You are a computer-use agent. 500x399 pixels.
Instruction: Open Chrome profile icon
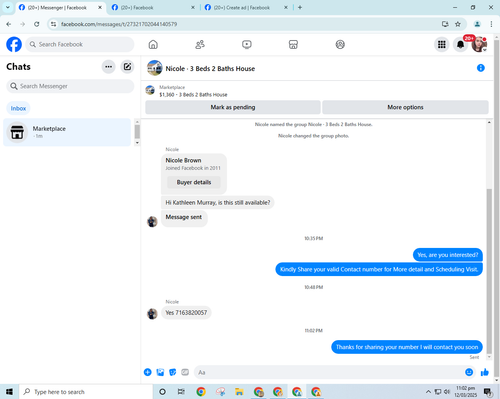coord(477,24)
